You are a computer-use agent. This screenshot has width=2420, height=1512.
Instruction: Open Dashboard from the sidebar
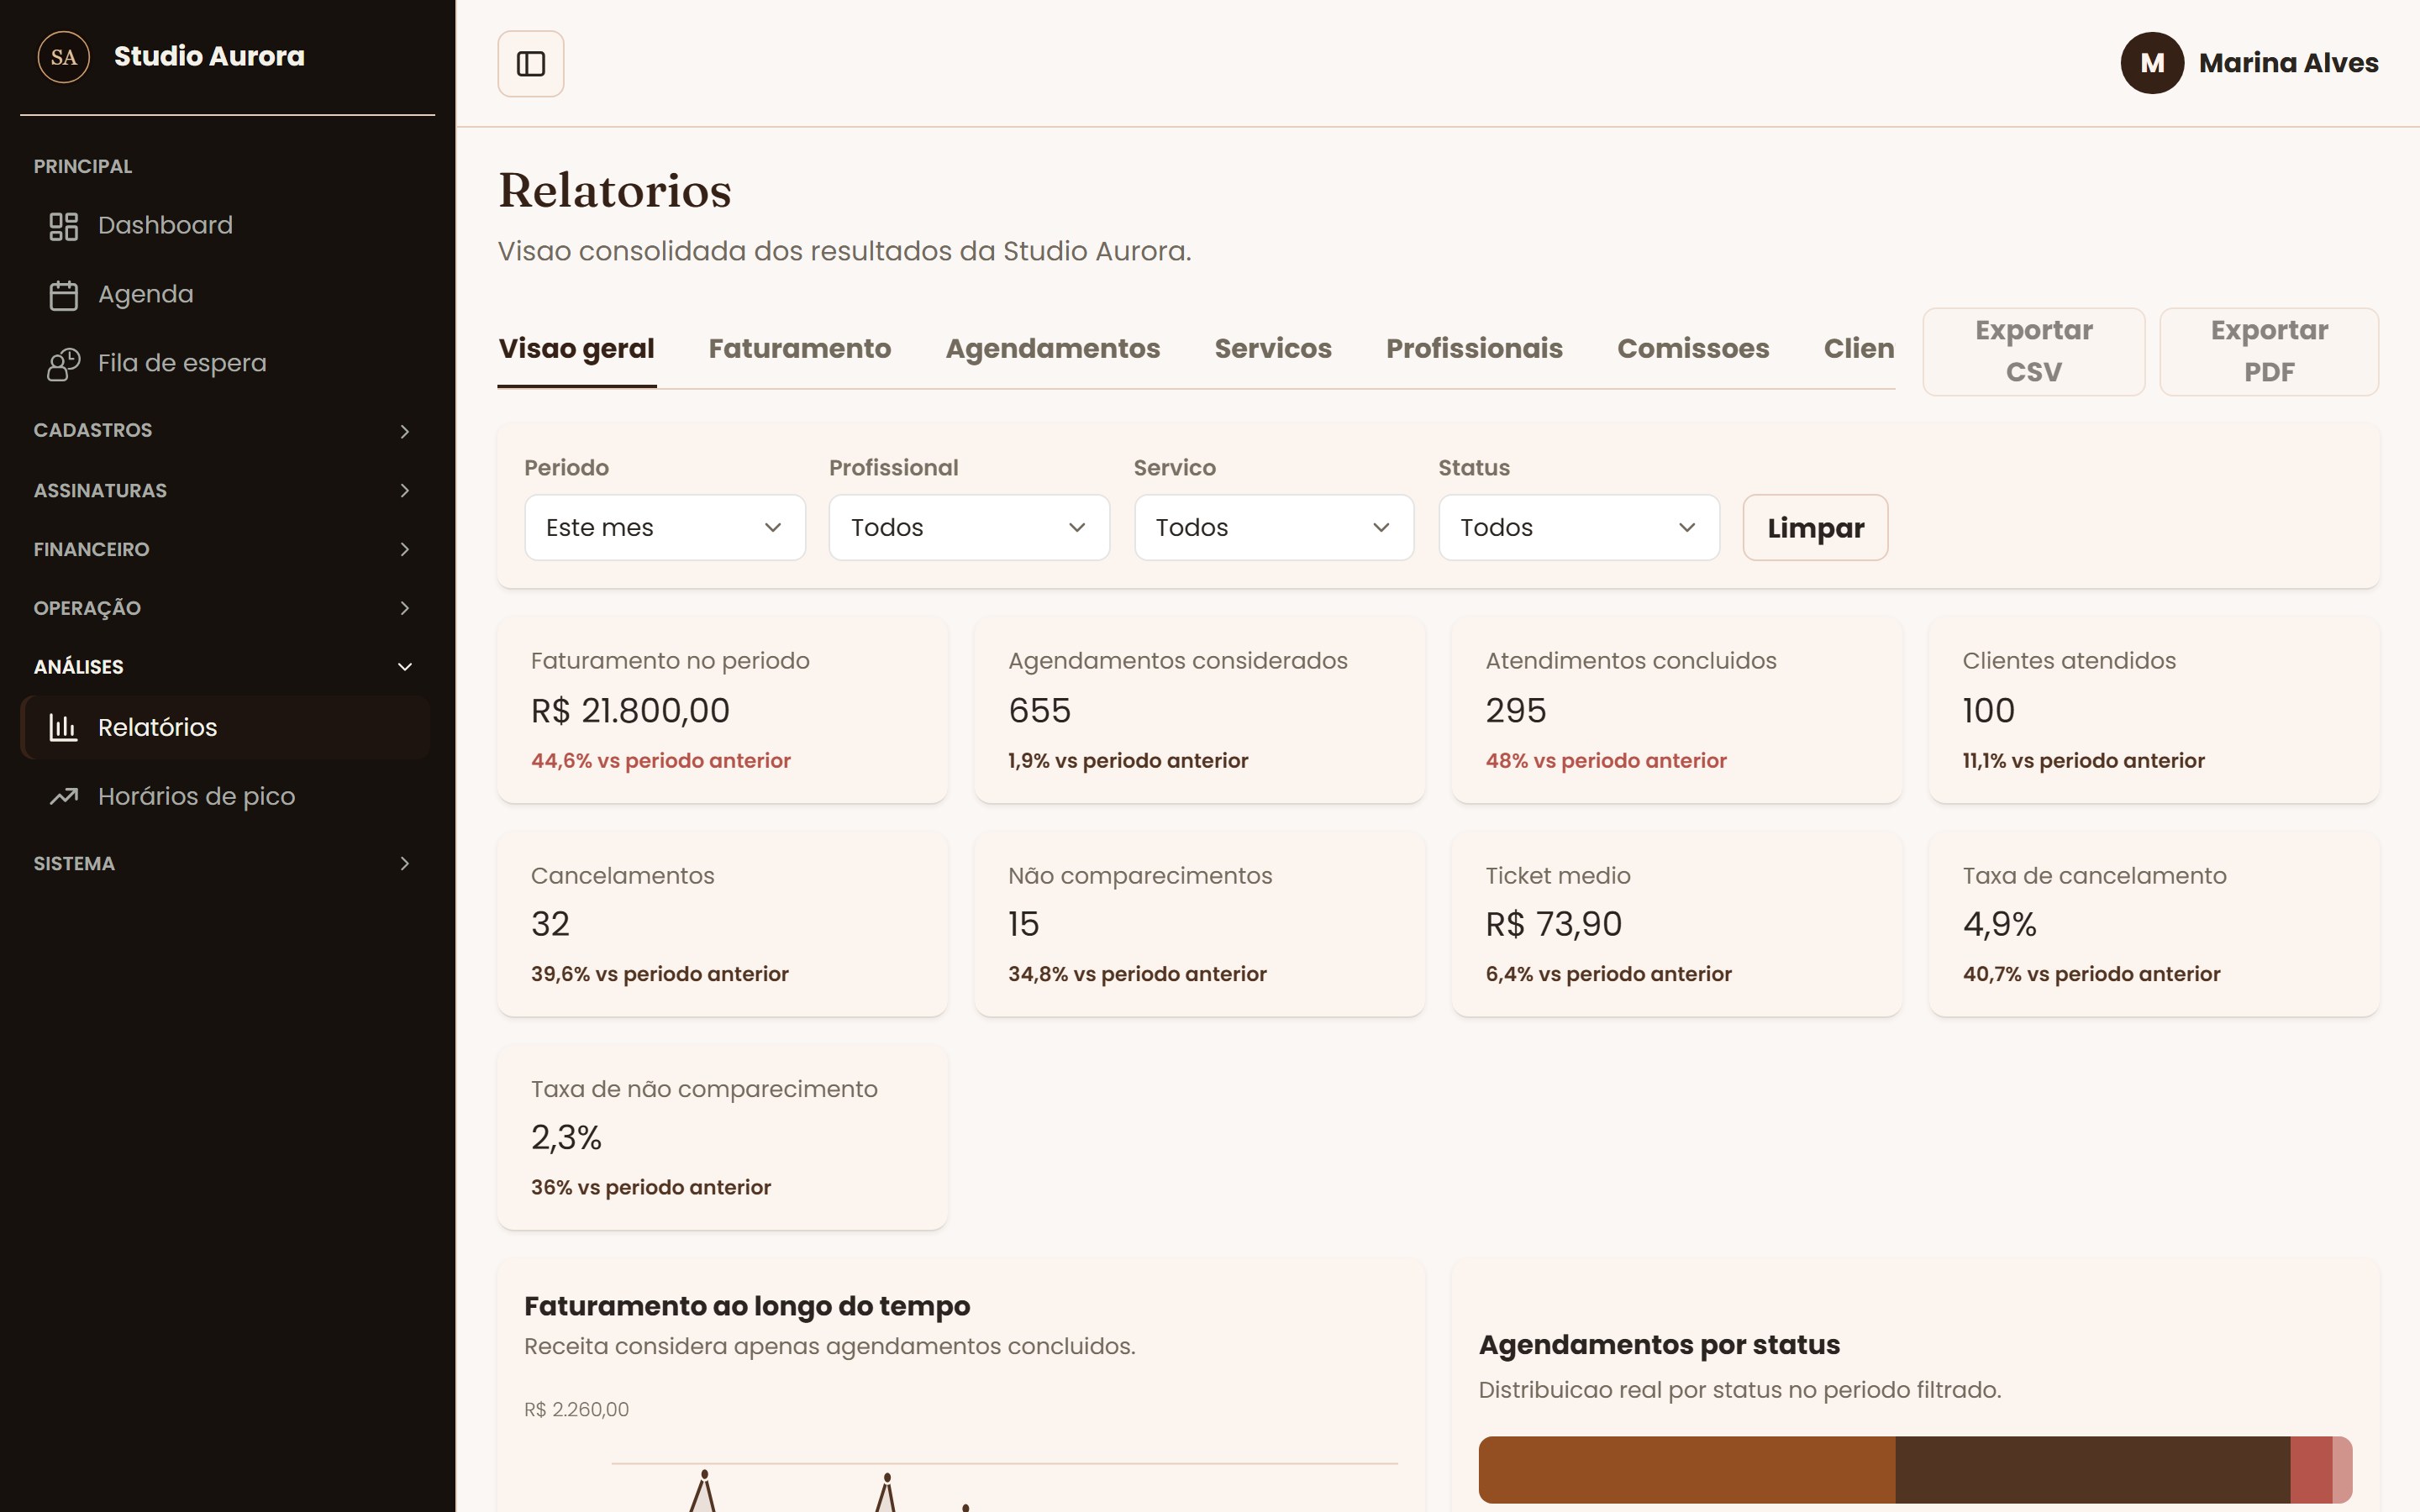225,226
